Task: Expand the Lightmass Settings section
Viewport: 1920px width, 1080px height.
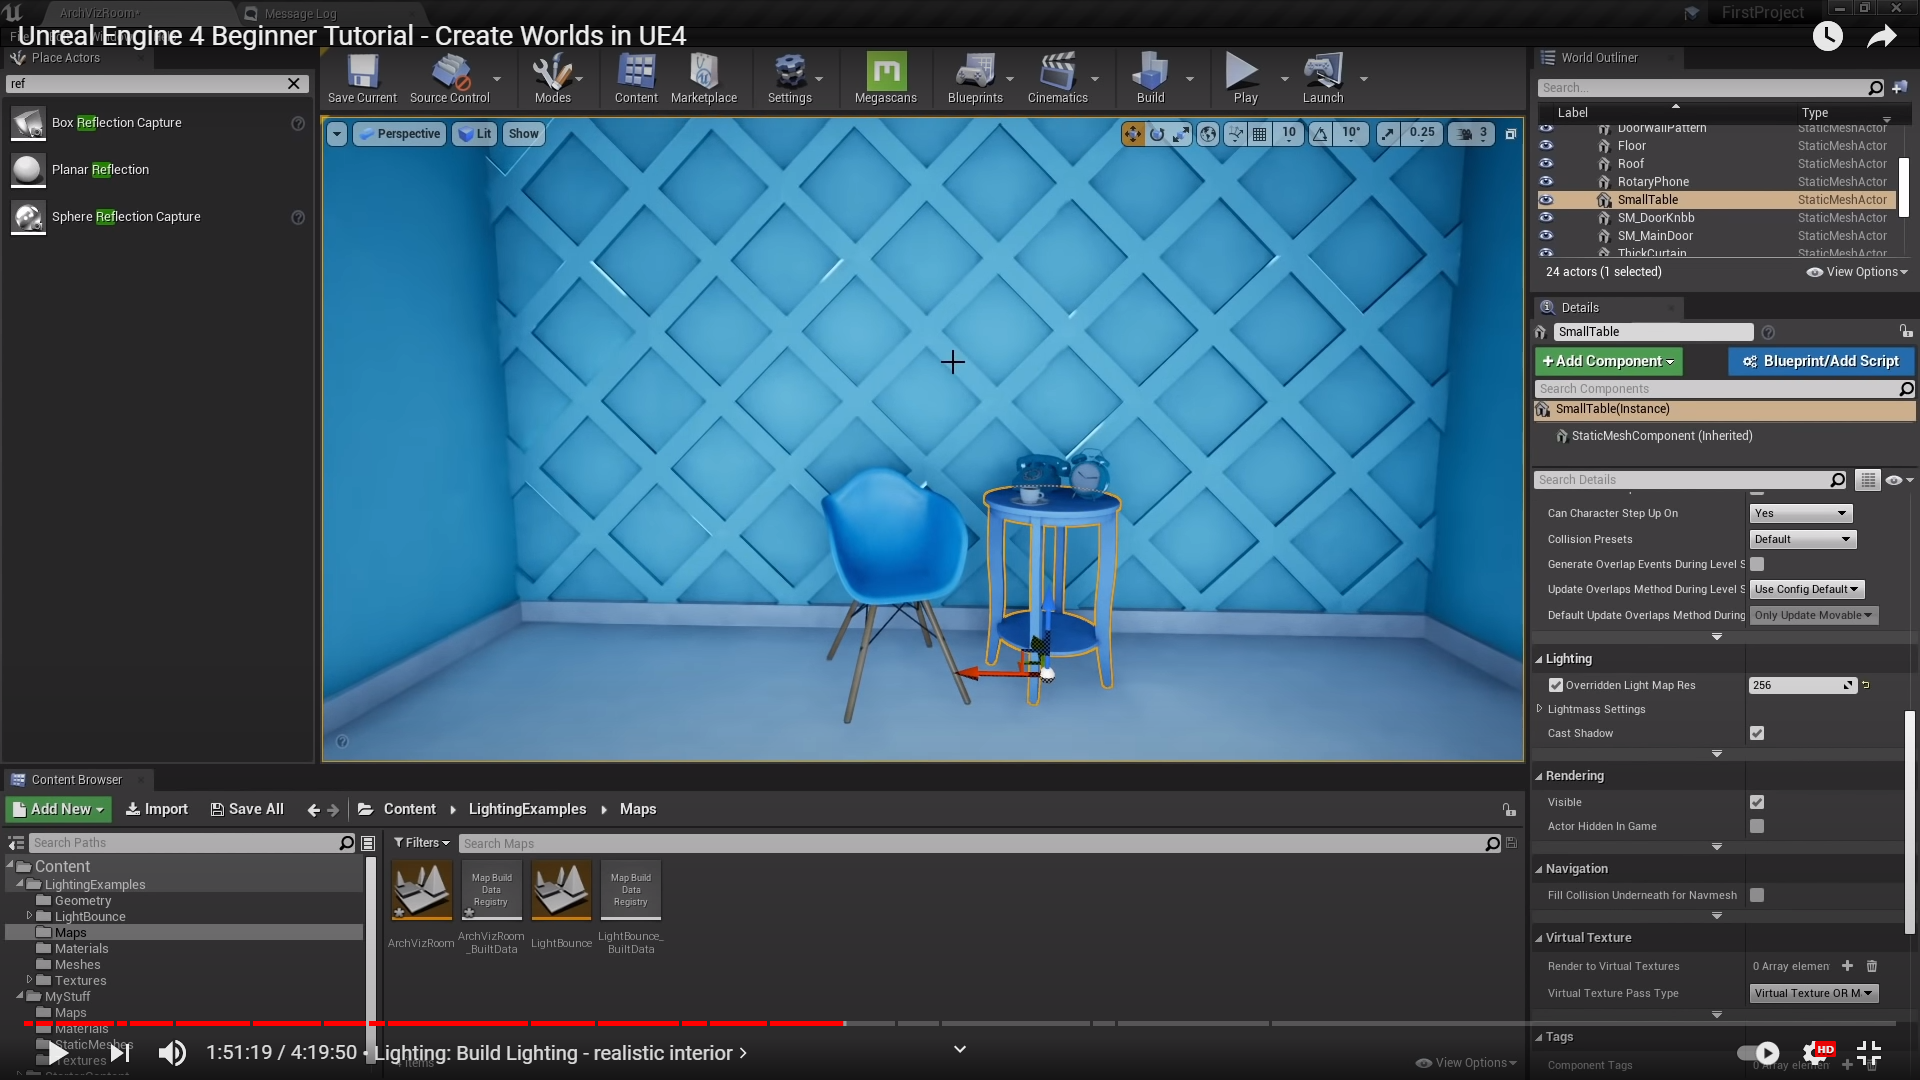Action: (1540, 709)
